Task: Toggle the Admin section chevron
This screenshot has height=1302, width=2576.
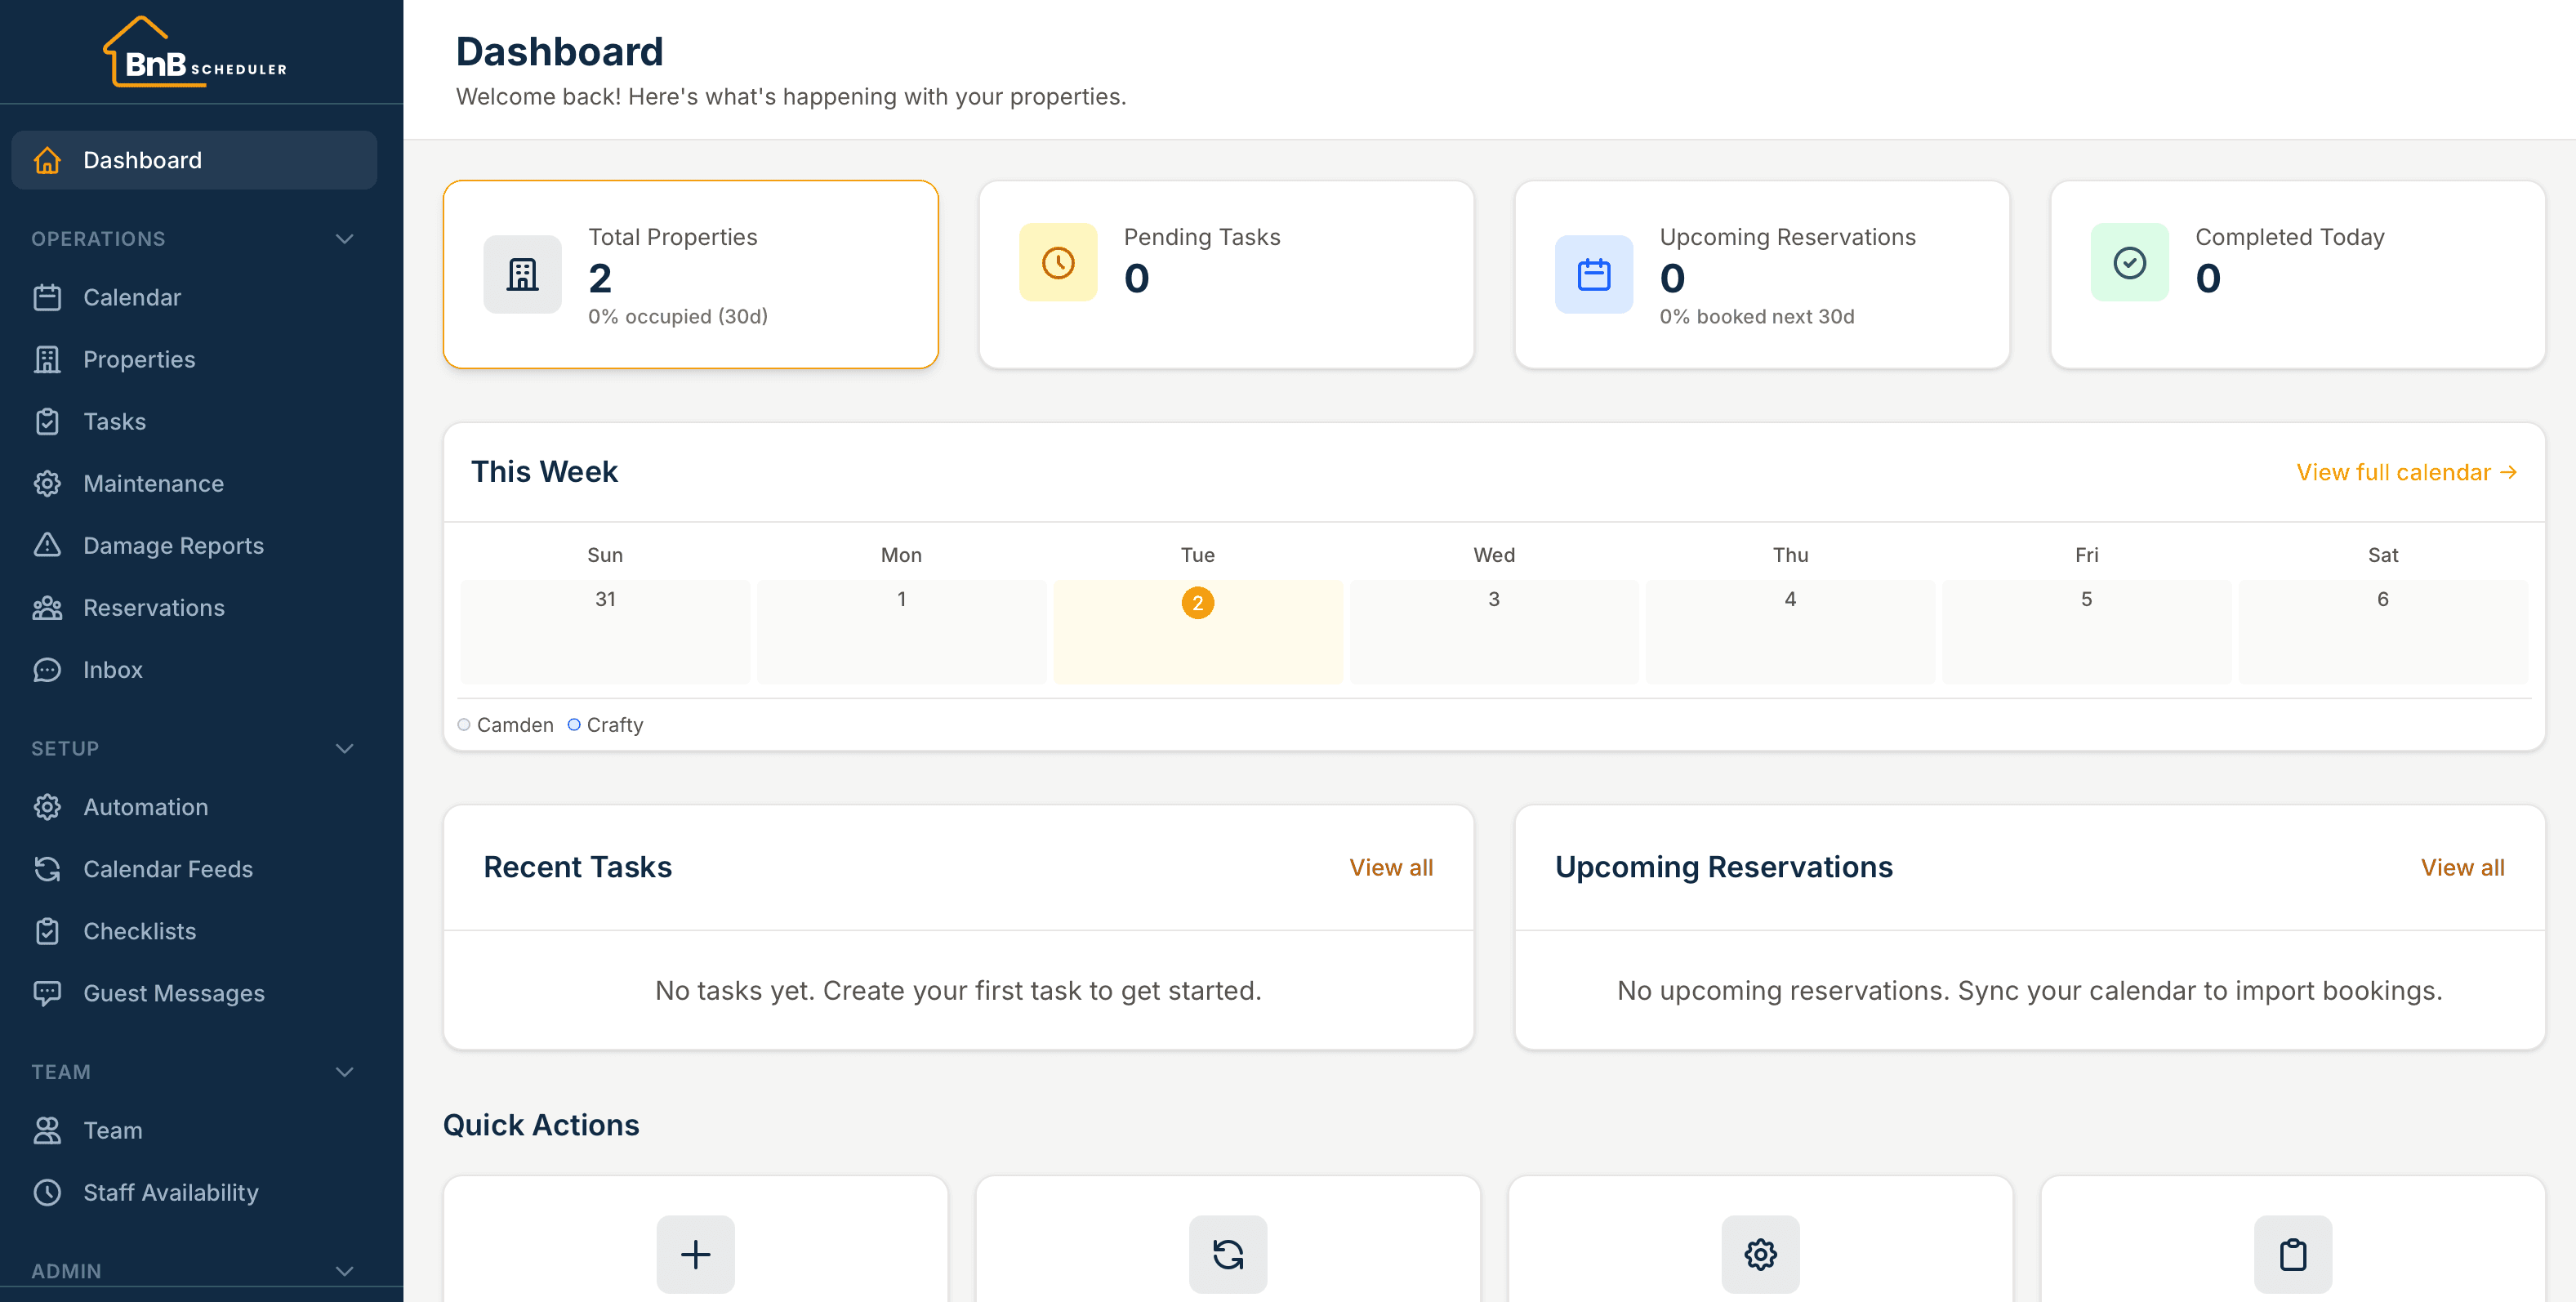Action: (x=345, y=1272)
